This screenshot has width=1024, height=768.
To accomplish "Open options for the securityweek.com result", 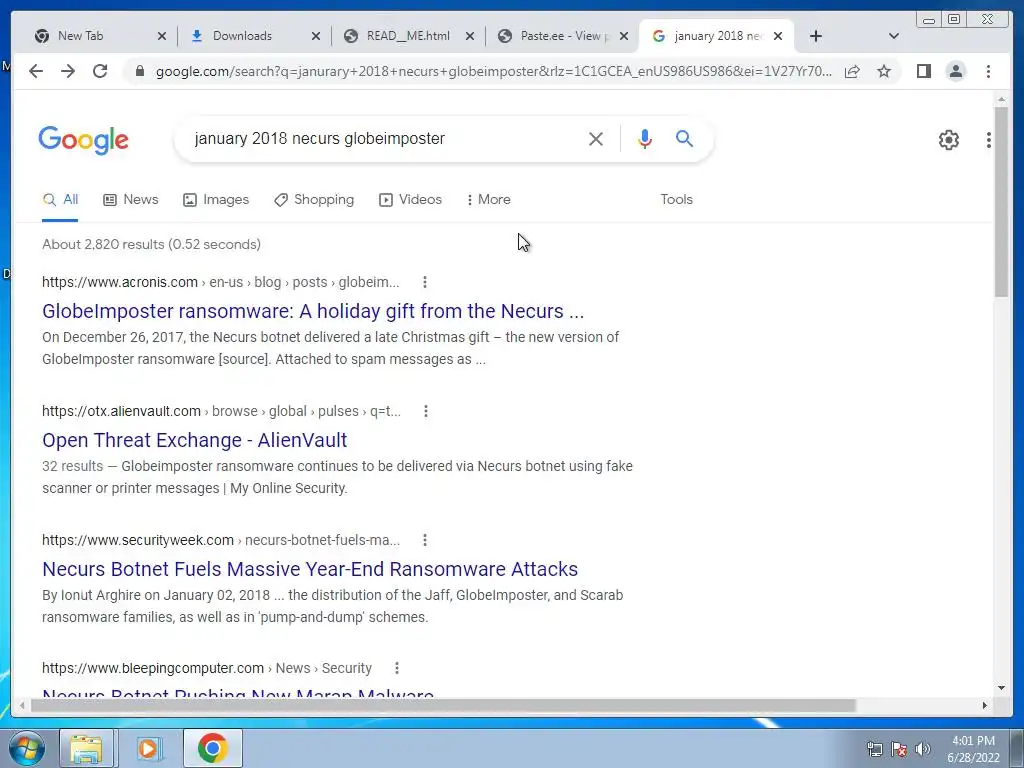I will pyautogui.click(x=425, y=540).
